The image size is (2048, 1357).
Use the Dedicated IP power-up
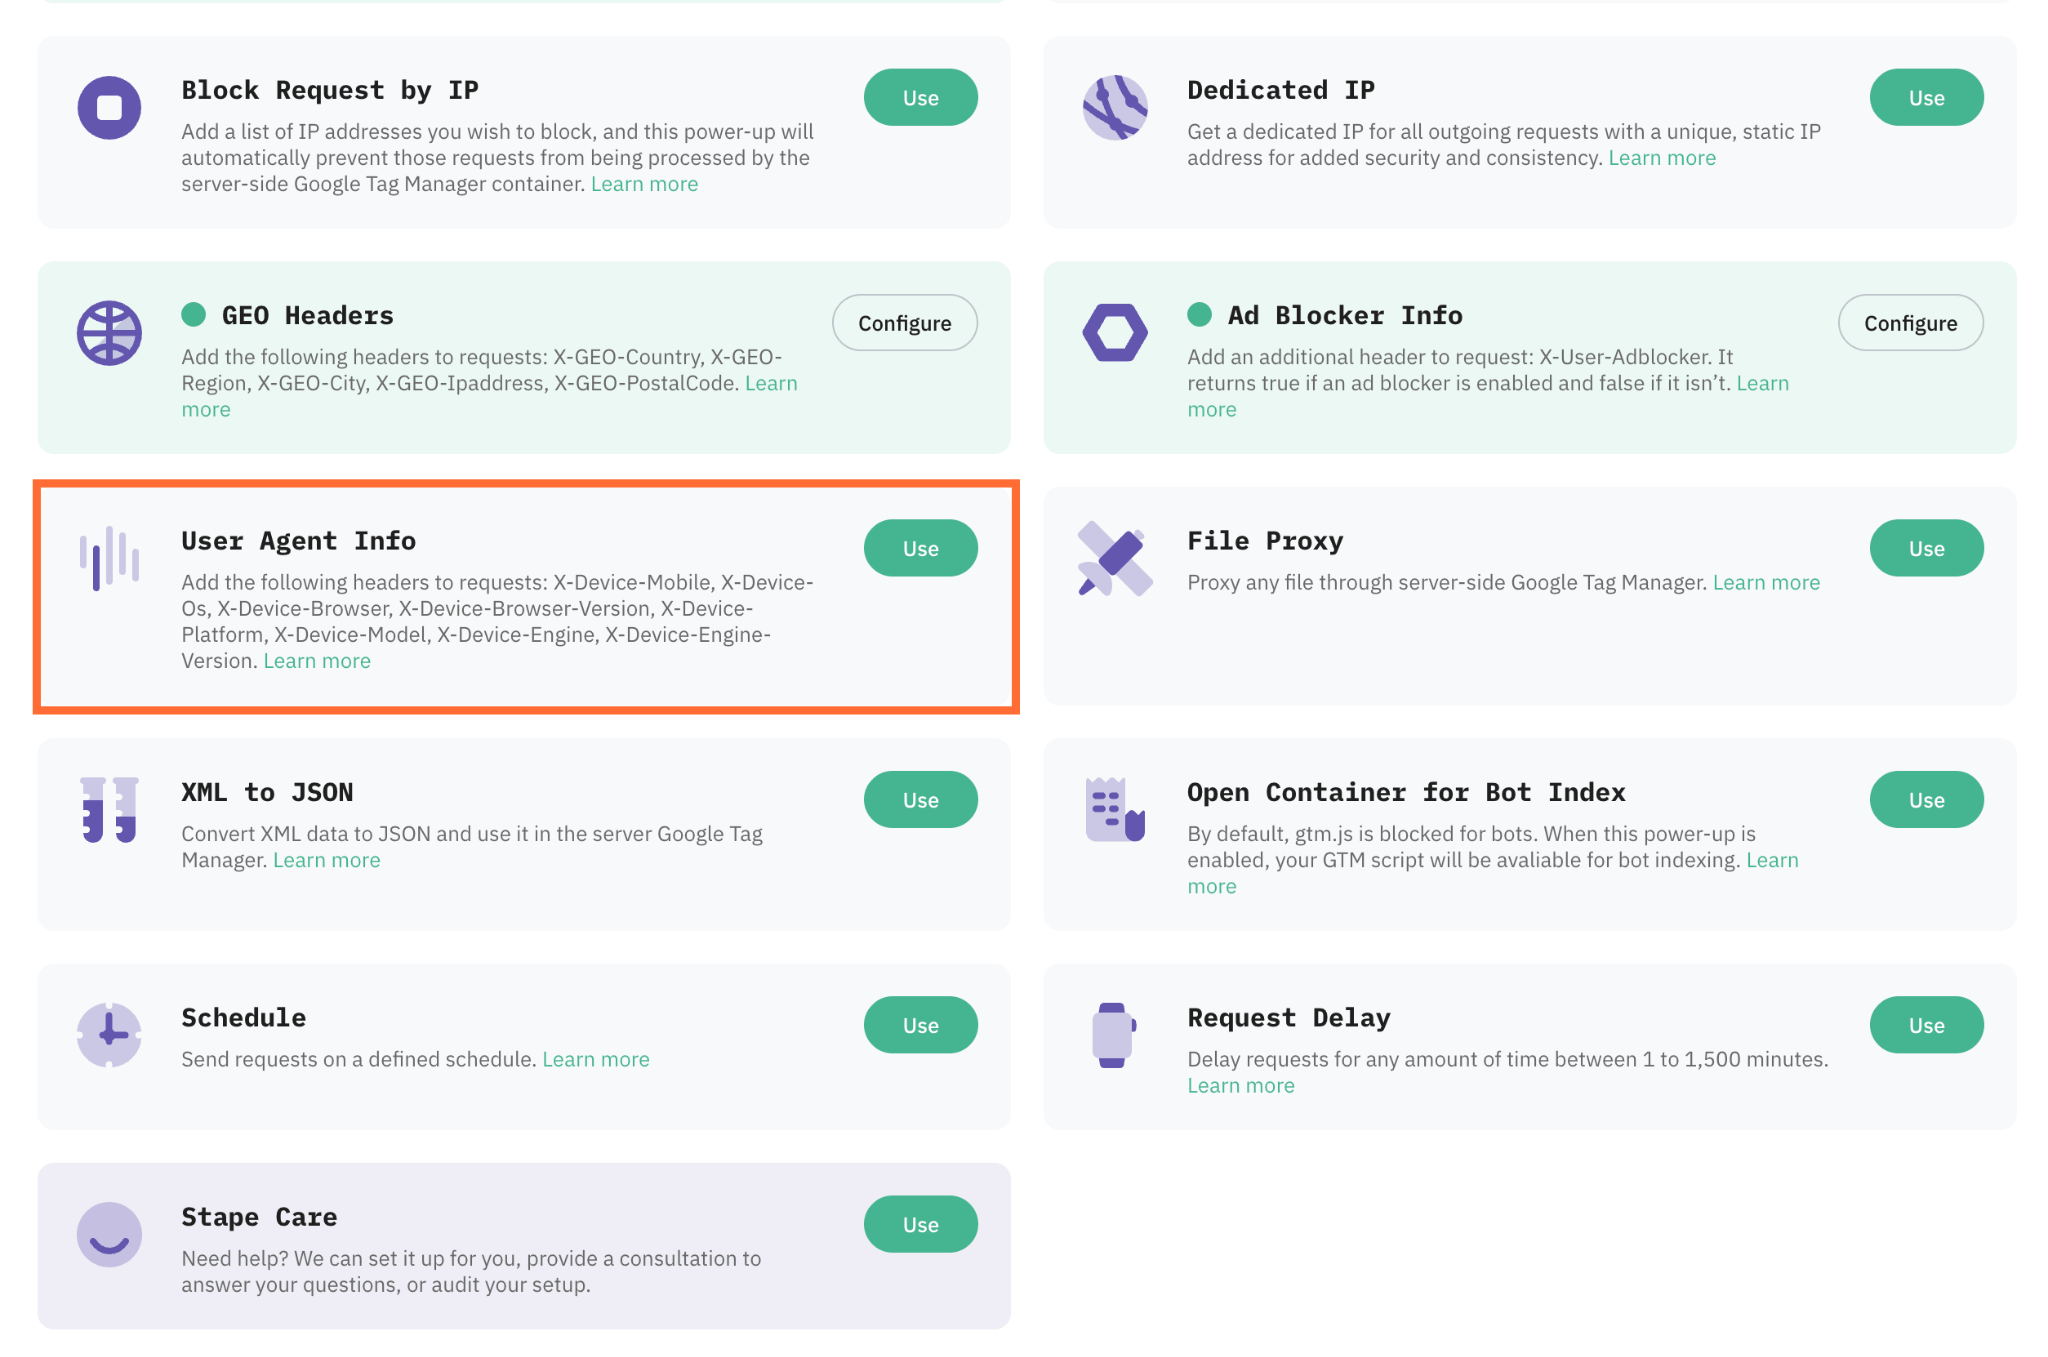click(1927, 98)
